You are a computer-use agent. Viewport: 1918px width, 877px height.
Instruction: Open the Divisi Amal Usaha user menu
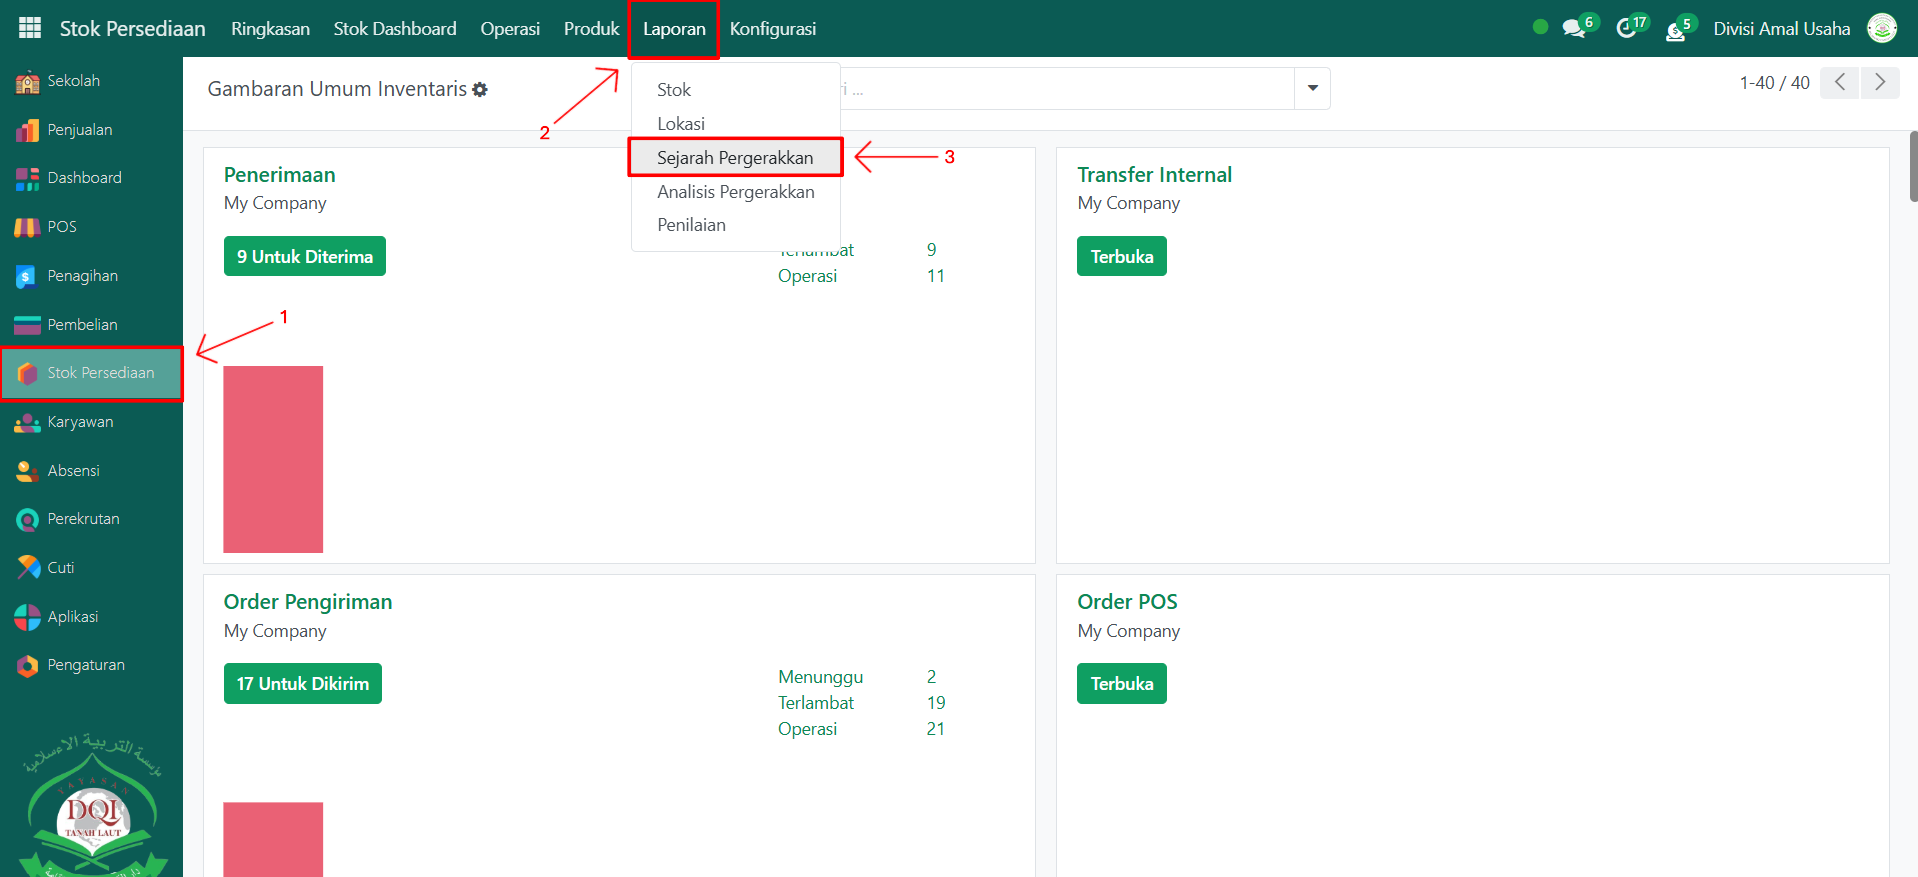[1781, 29]
